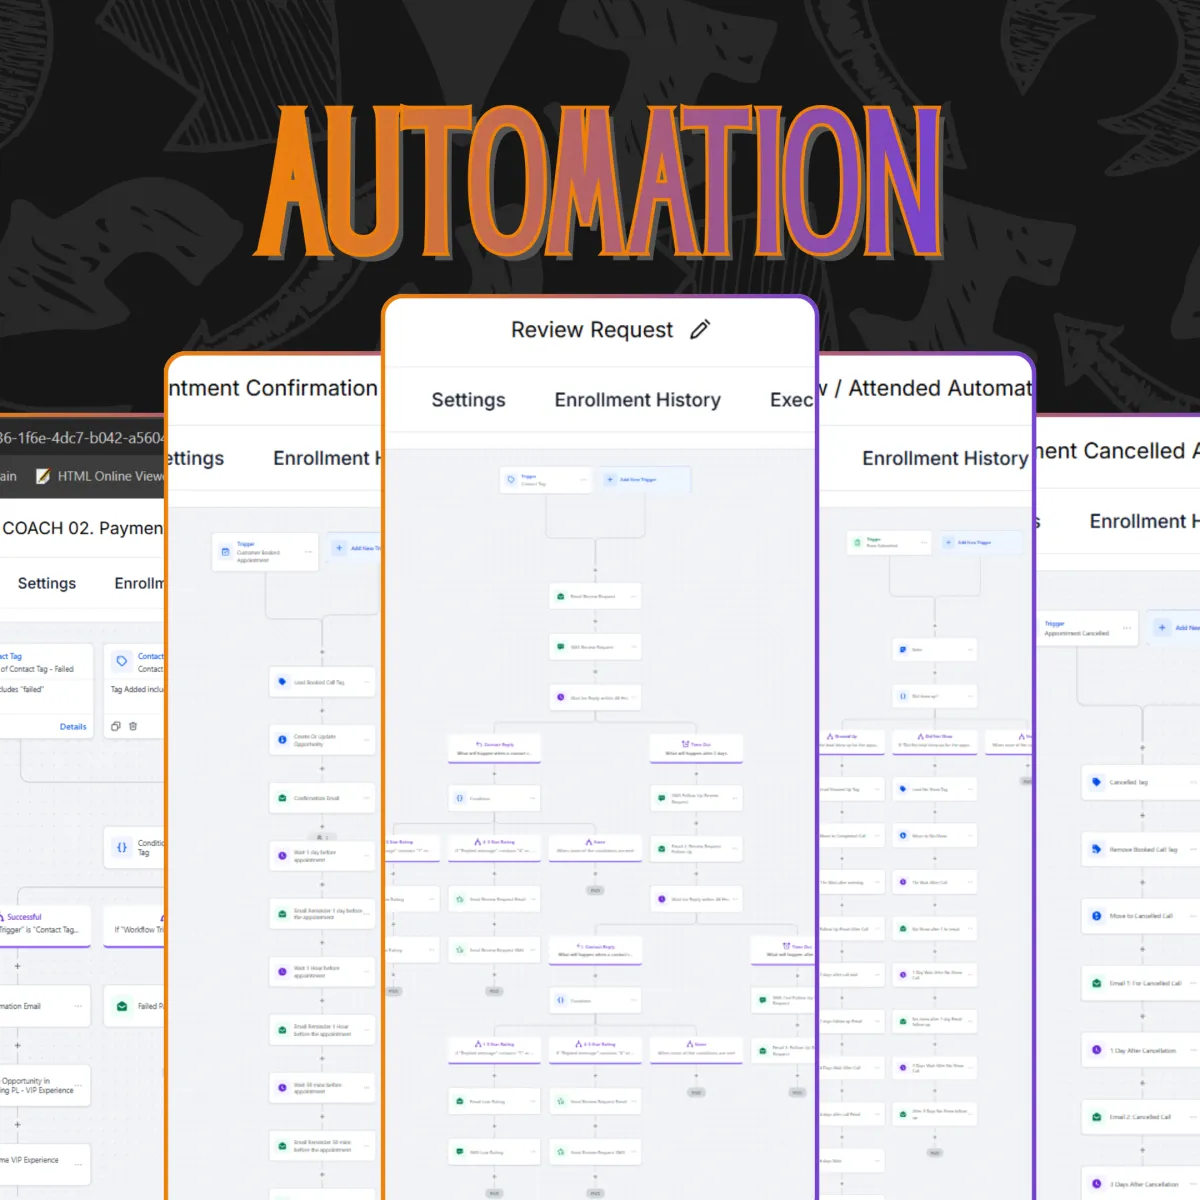Open the three-dot menu on Confirmation Email node

point(78,1006)
